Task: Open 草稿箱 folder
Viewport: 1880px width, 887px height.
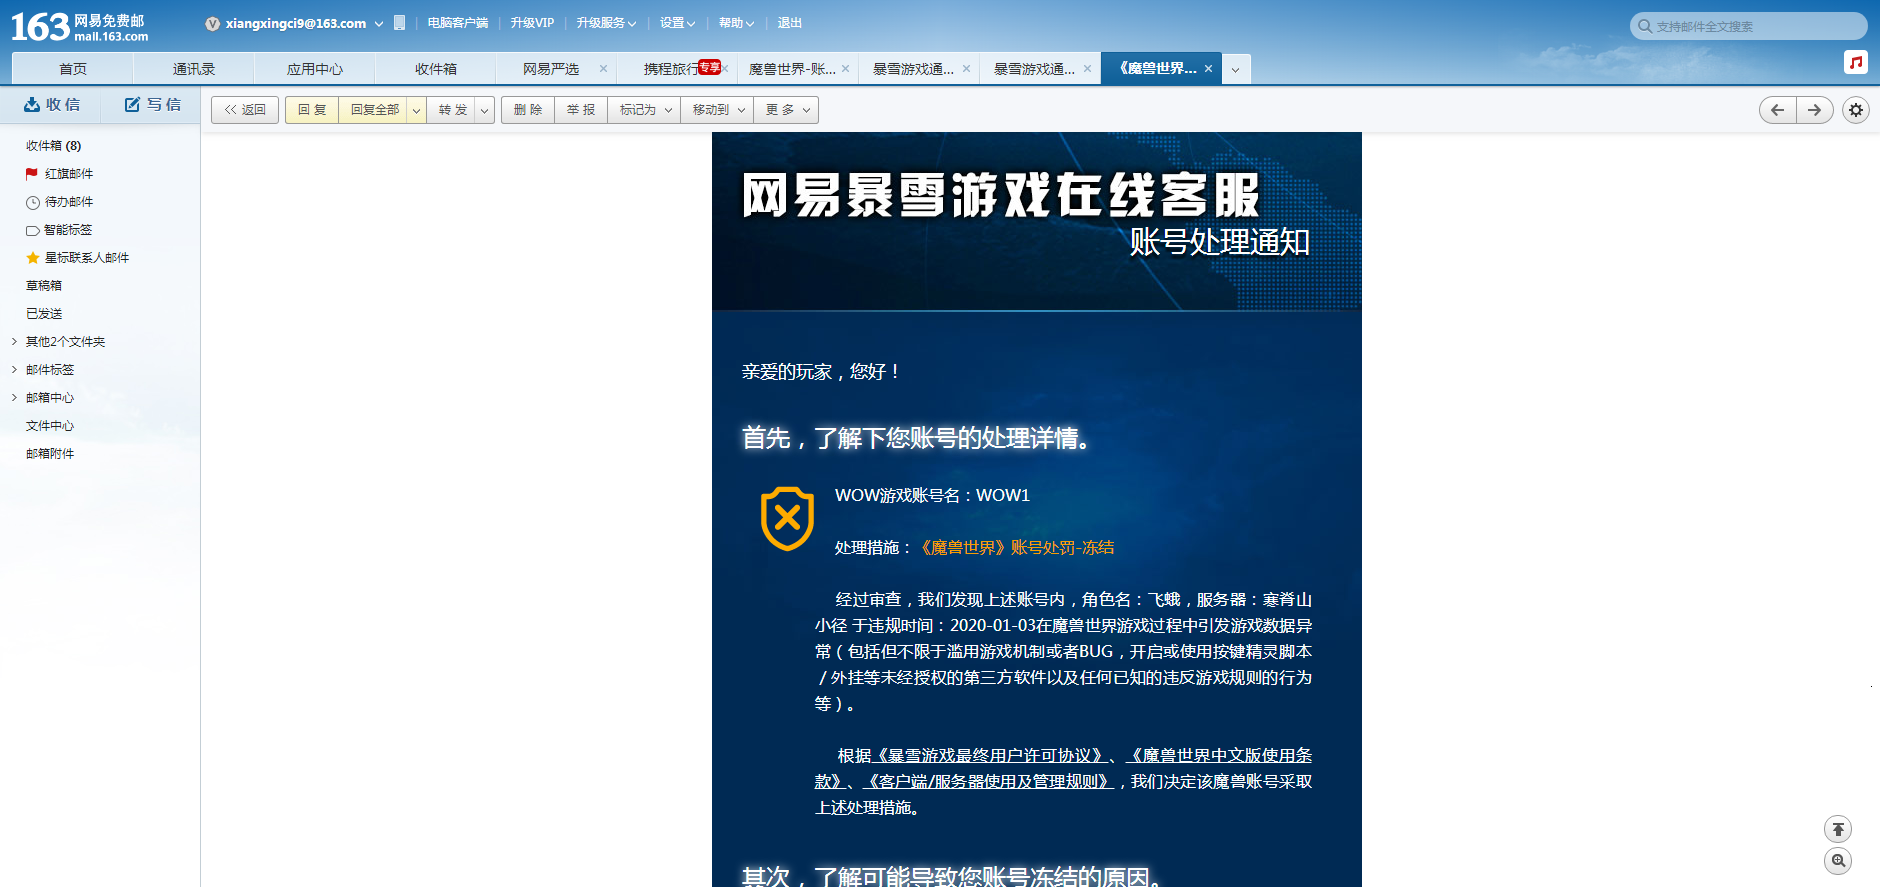Action: (44, 286)
